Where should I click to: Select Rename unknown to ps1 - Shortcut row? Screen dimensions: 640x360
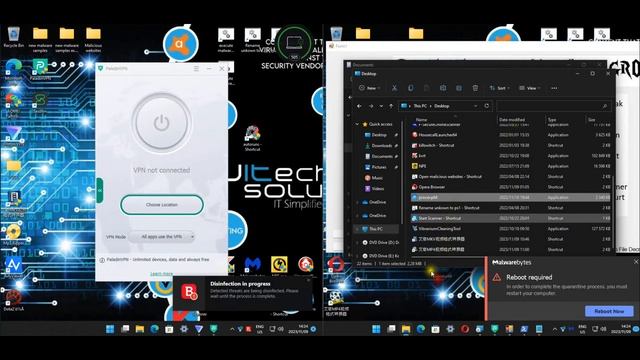coord(510,208)
